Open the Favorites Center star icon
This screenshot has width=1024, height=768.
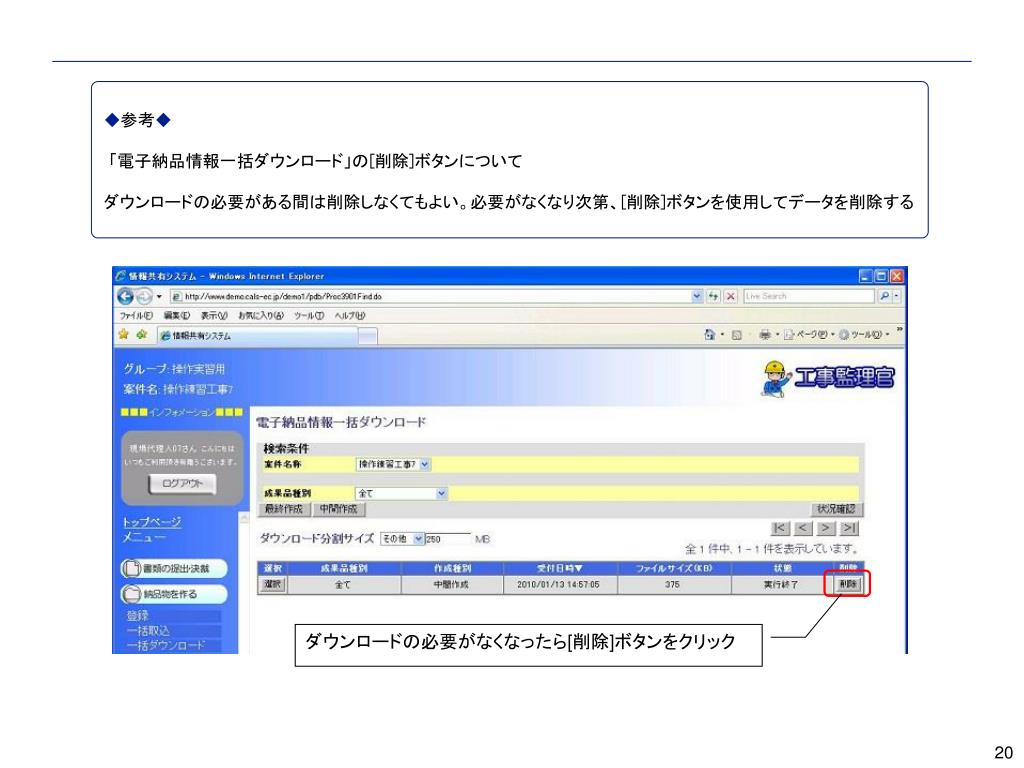[123, 334]
